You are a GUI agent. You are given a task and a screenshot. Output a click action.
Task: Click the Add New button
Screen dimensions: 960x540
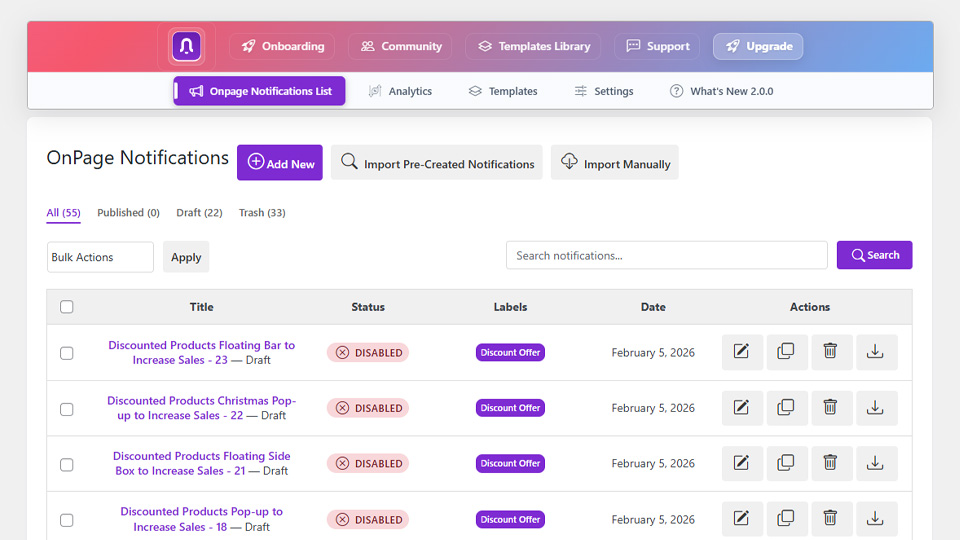279,163
